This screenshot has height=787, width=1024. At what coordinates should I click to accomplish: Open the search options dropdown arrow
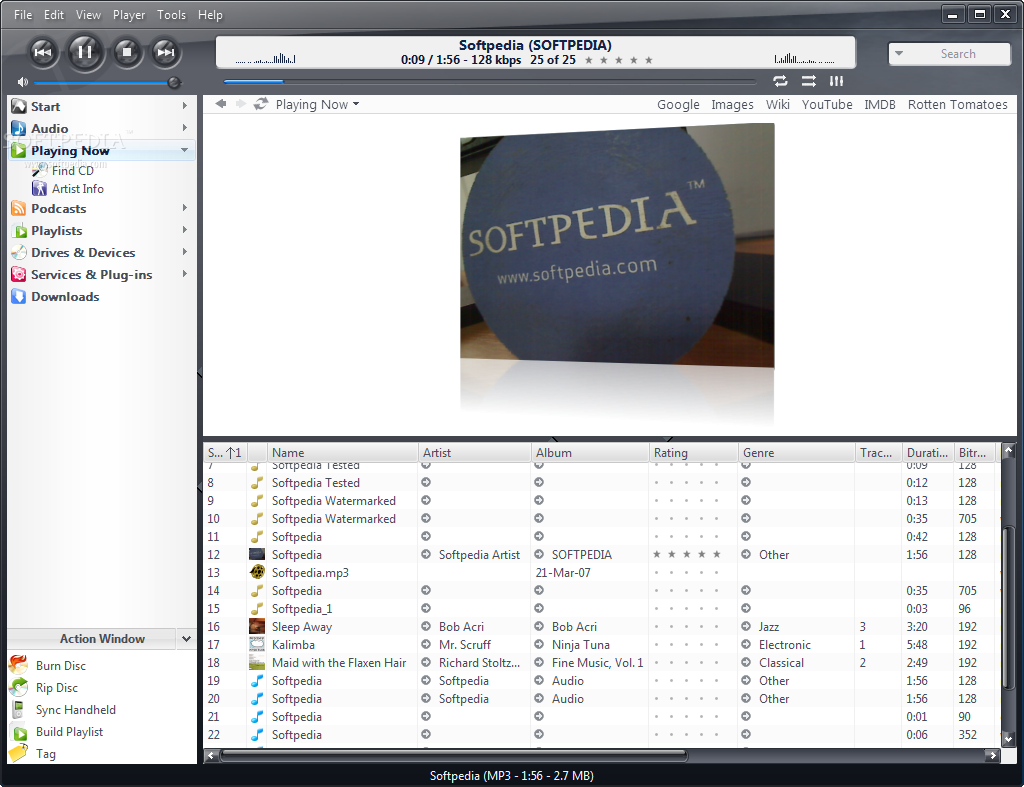(x=899, y=54)
